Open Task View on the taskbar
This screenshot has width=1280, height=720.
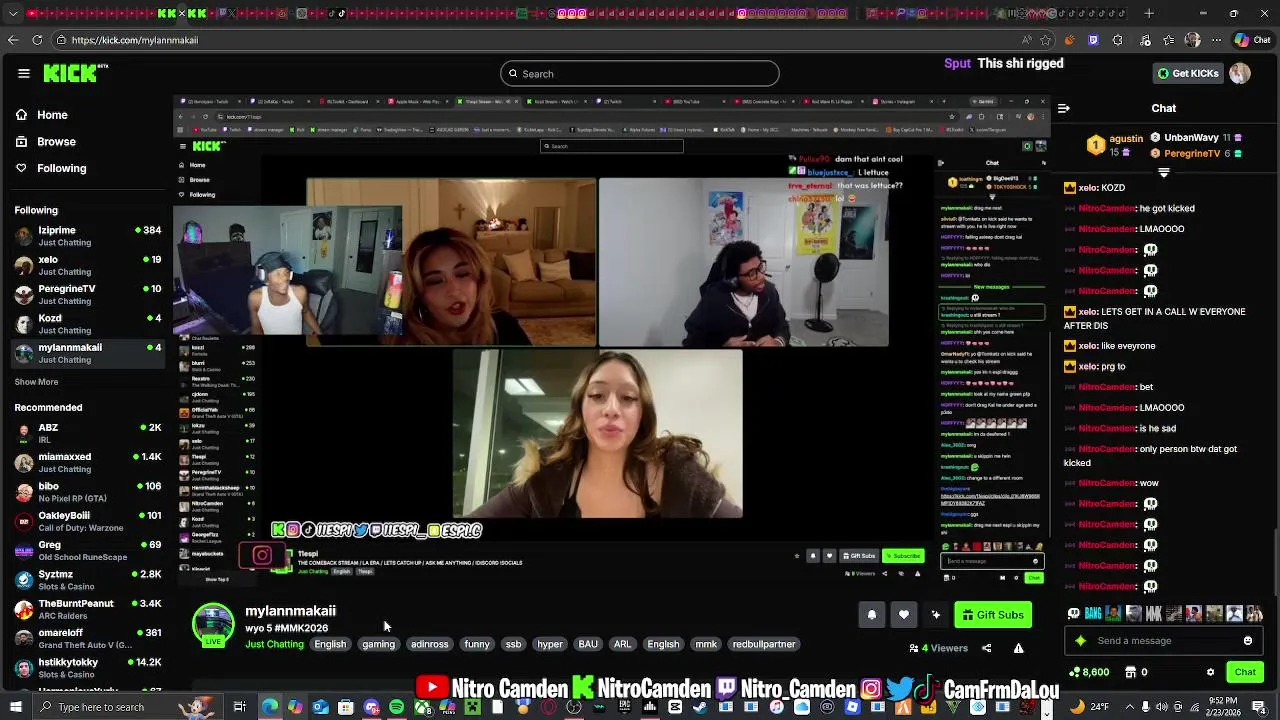(x=240, y=707)
